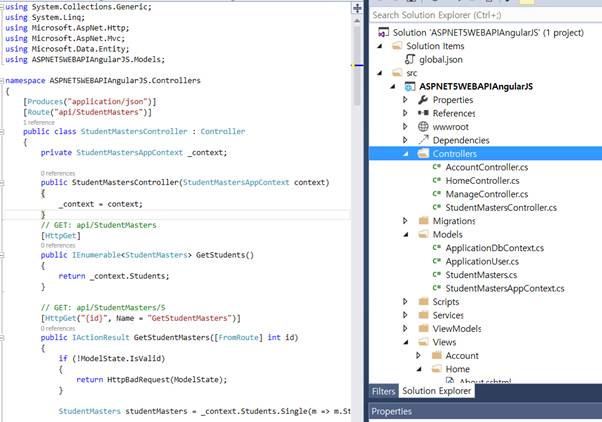Click the ASPNET5WEBAPIAngularJS project icon
Image resolution: width=602 pixels, height=422 pixels.
[x=410, y=86]
